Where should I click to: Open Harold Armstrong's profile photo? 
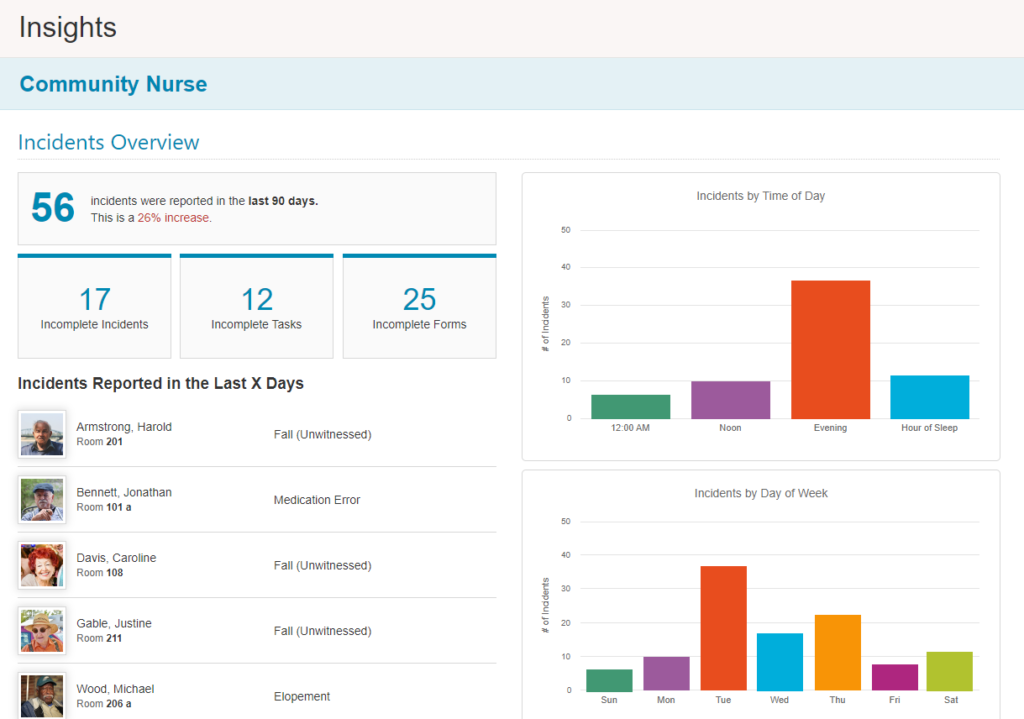[x=41, y=434]
